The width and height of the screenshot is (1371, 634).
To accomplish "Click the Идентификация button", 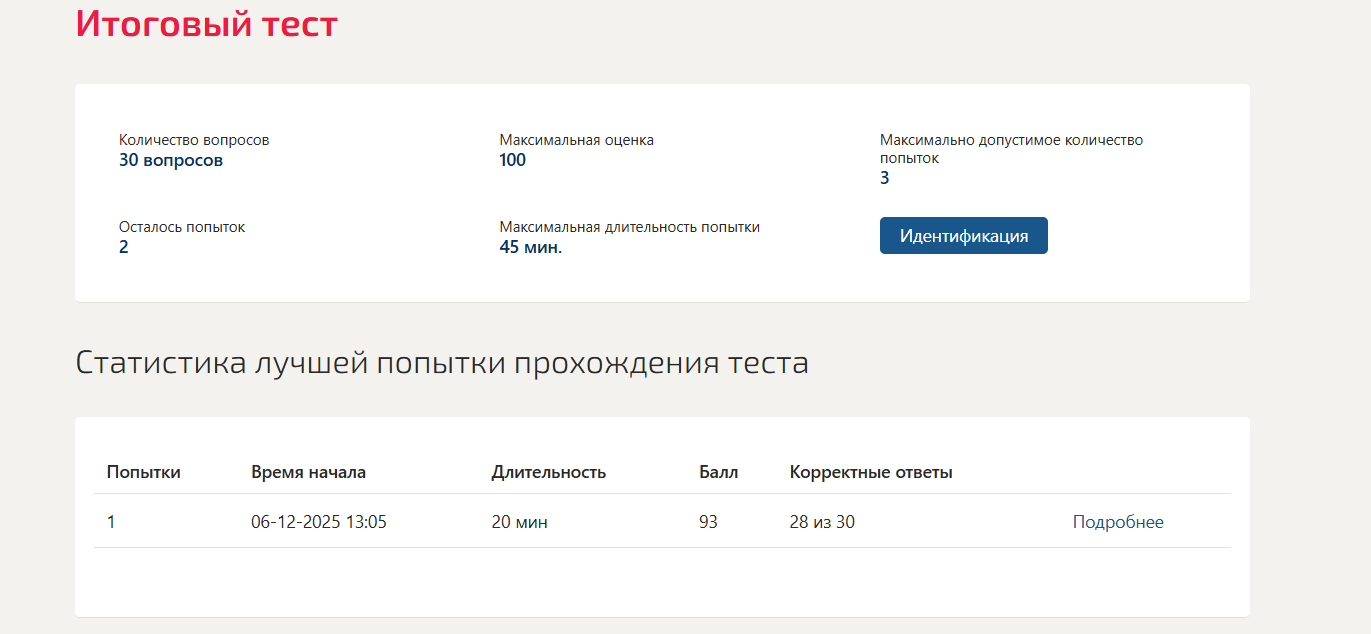I will tap(963, 236).
